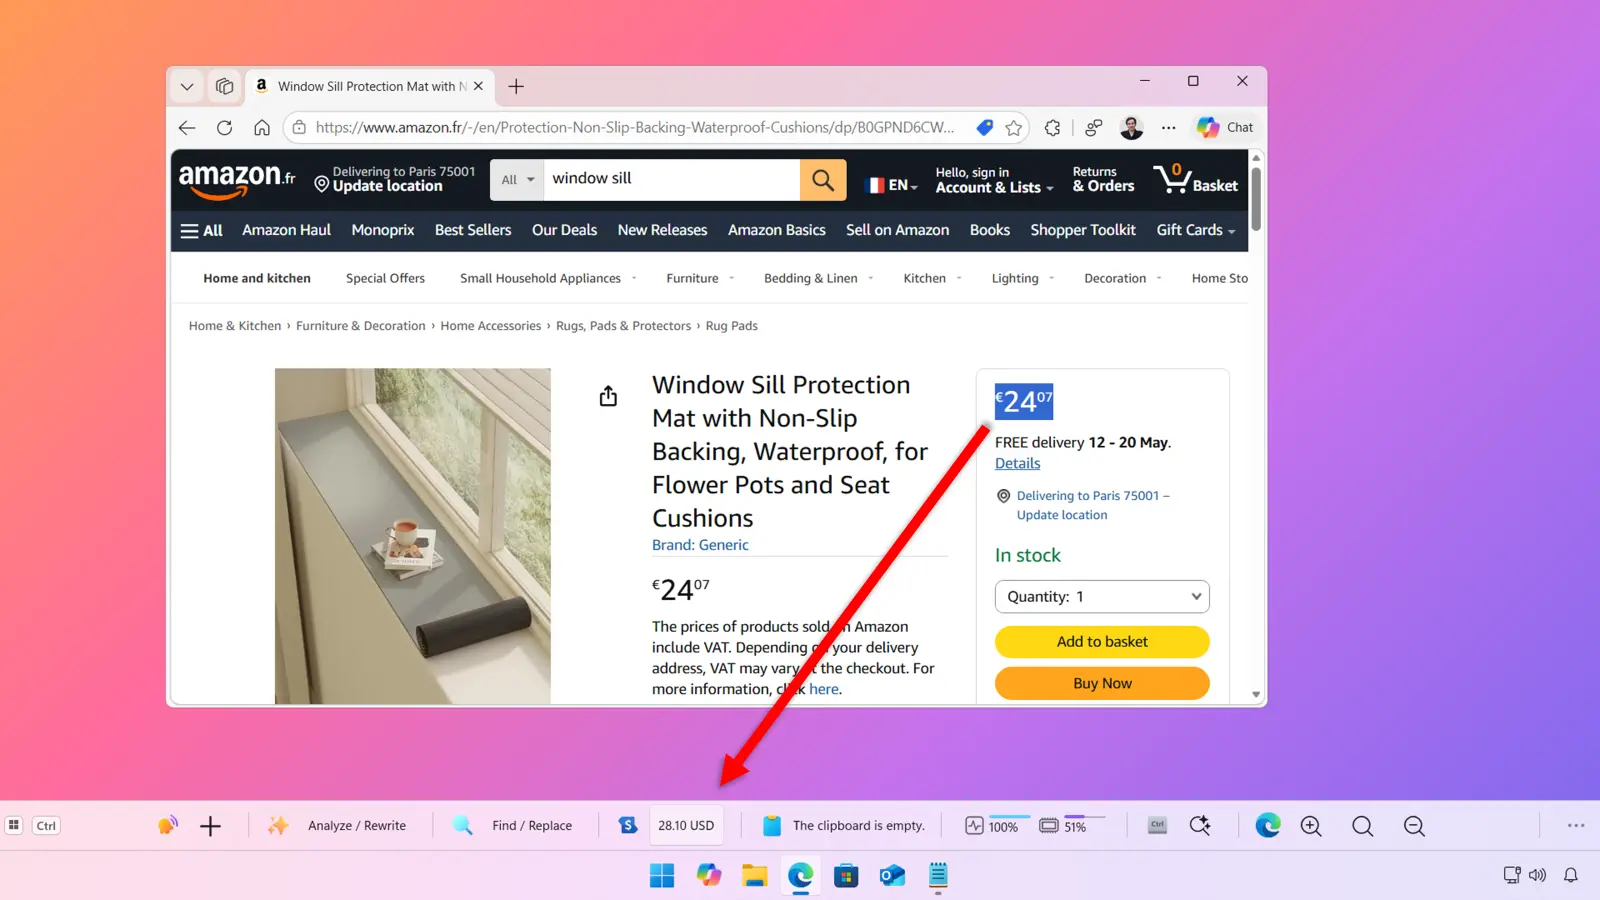
Task: Click the Find / Replace magnifier icon
Action: click(462, 826)
